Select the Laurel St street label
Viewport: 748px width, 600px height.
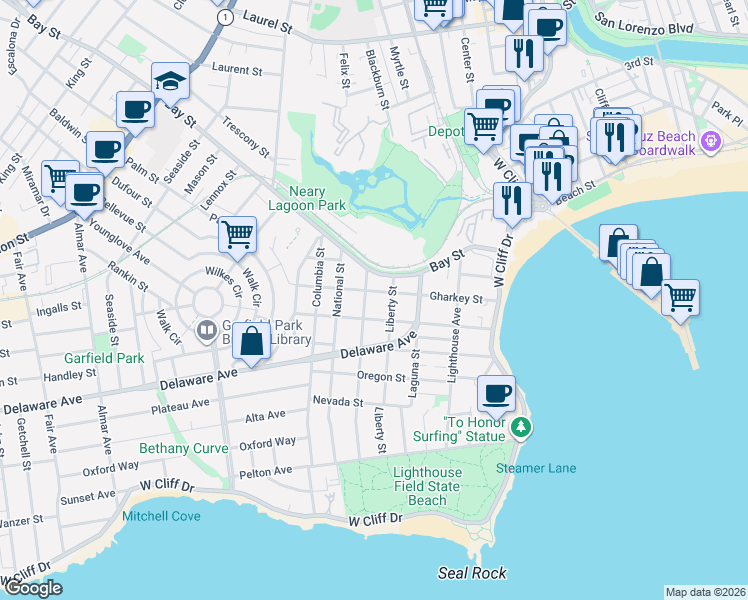coord(268,22)
